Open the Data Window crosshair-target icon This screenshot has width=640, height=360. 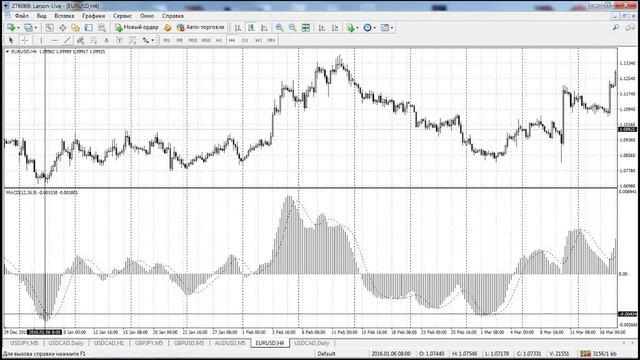[x=62, y=28]
